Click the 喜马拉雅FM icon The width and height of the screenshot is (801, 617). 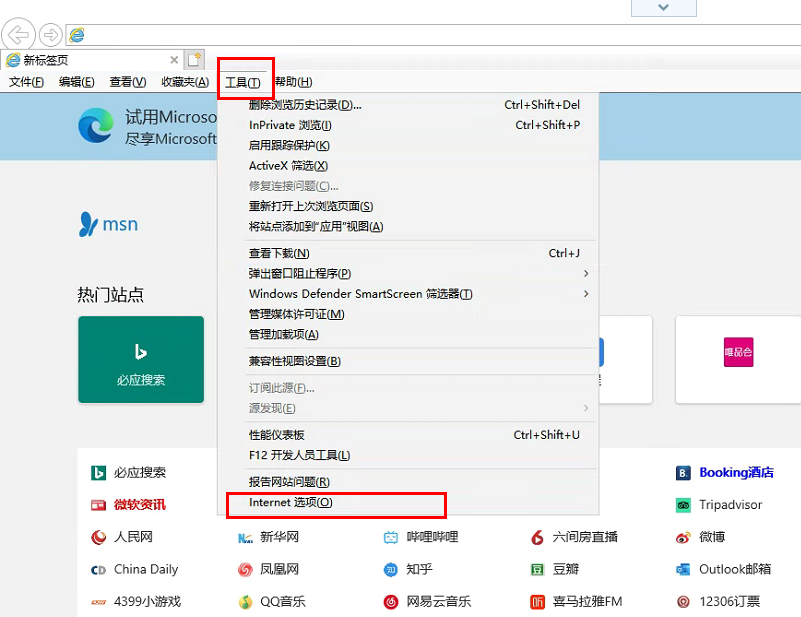pos(537,602)
